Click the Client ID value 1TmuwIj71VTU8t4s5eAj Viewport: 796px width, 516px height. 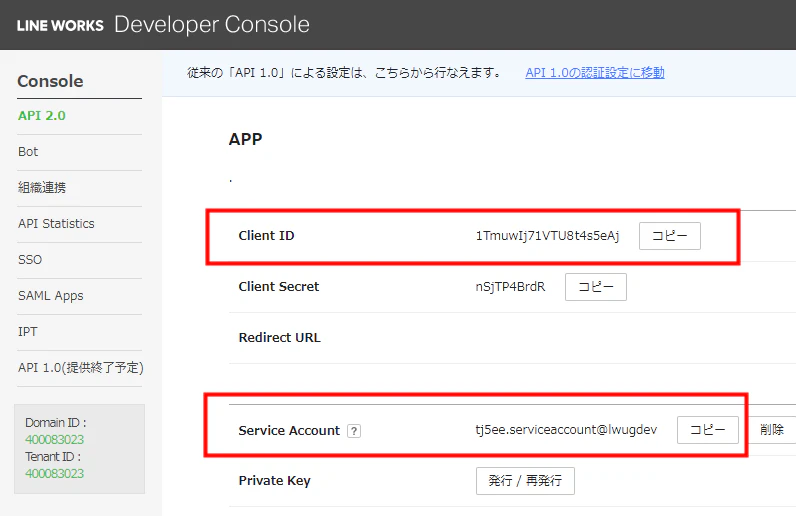pos(547,236)
